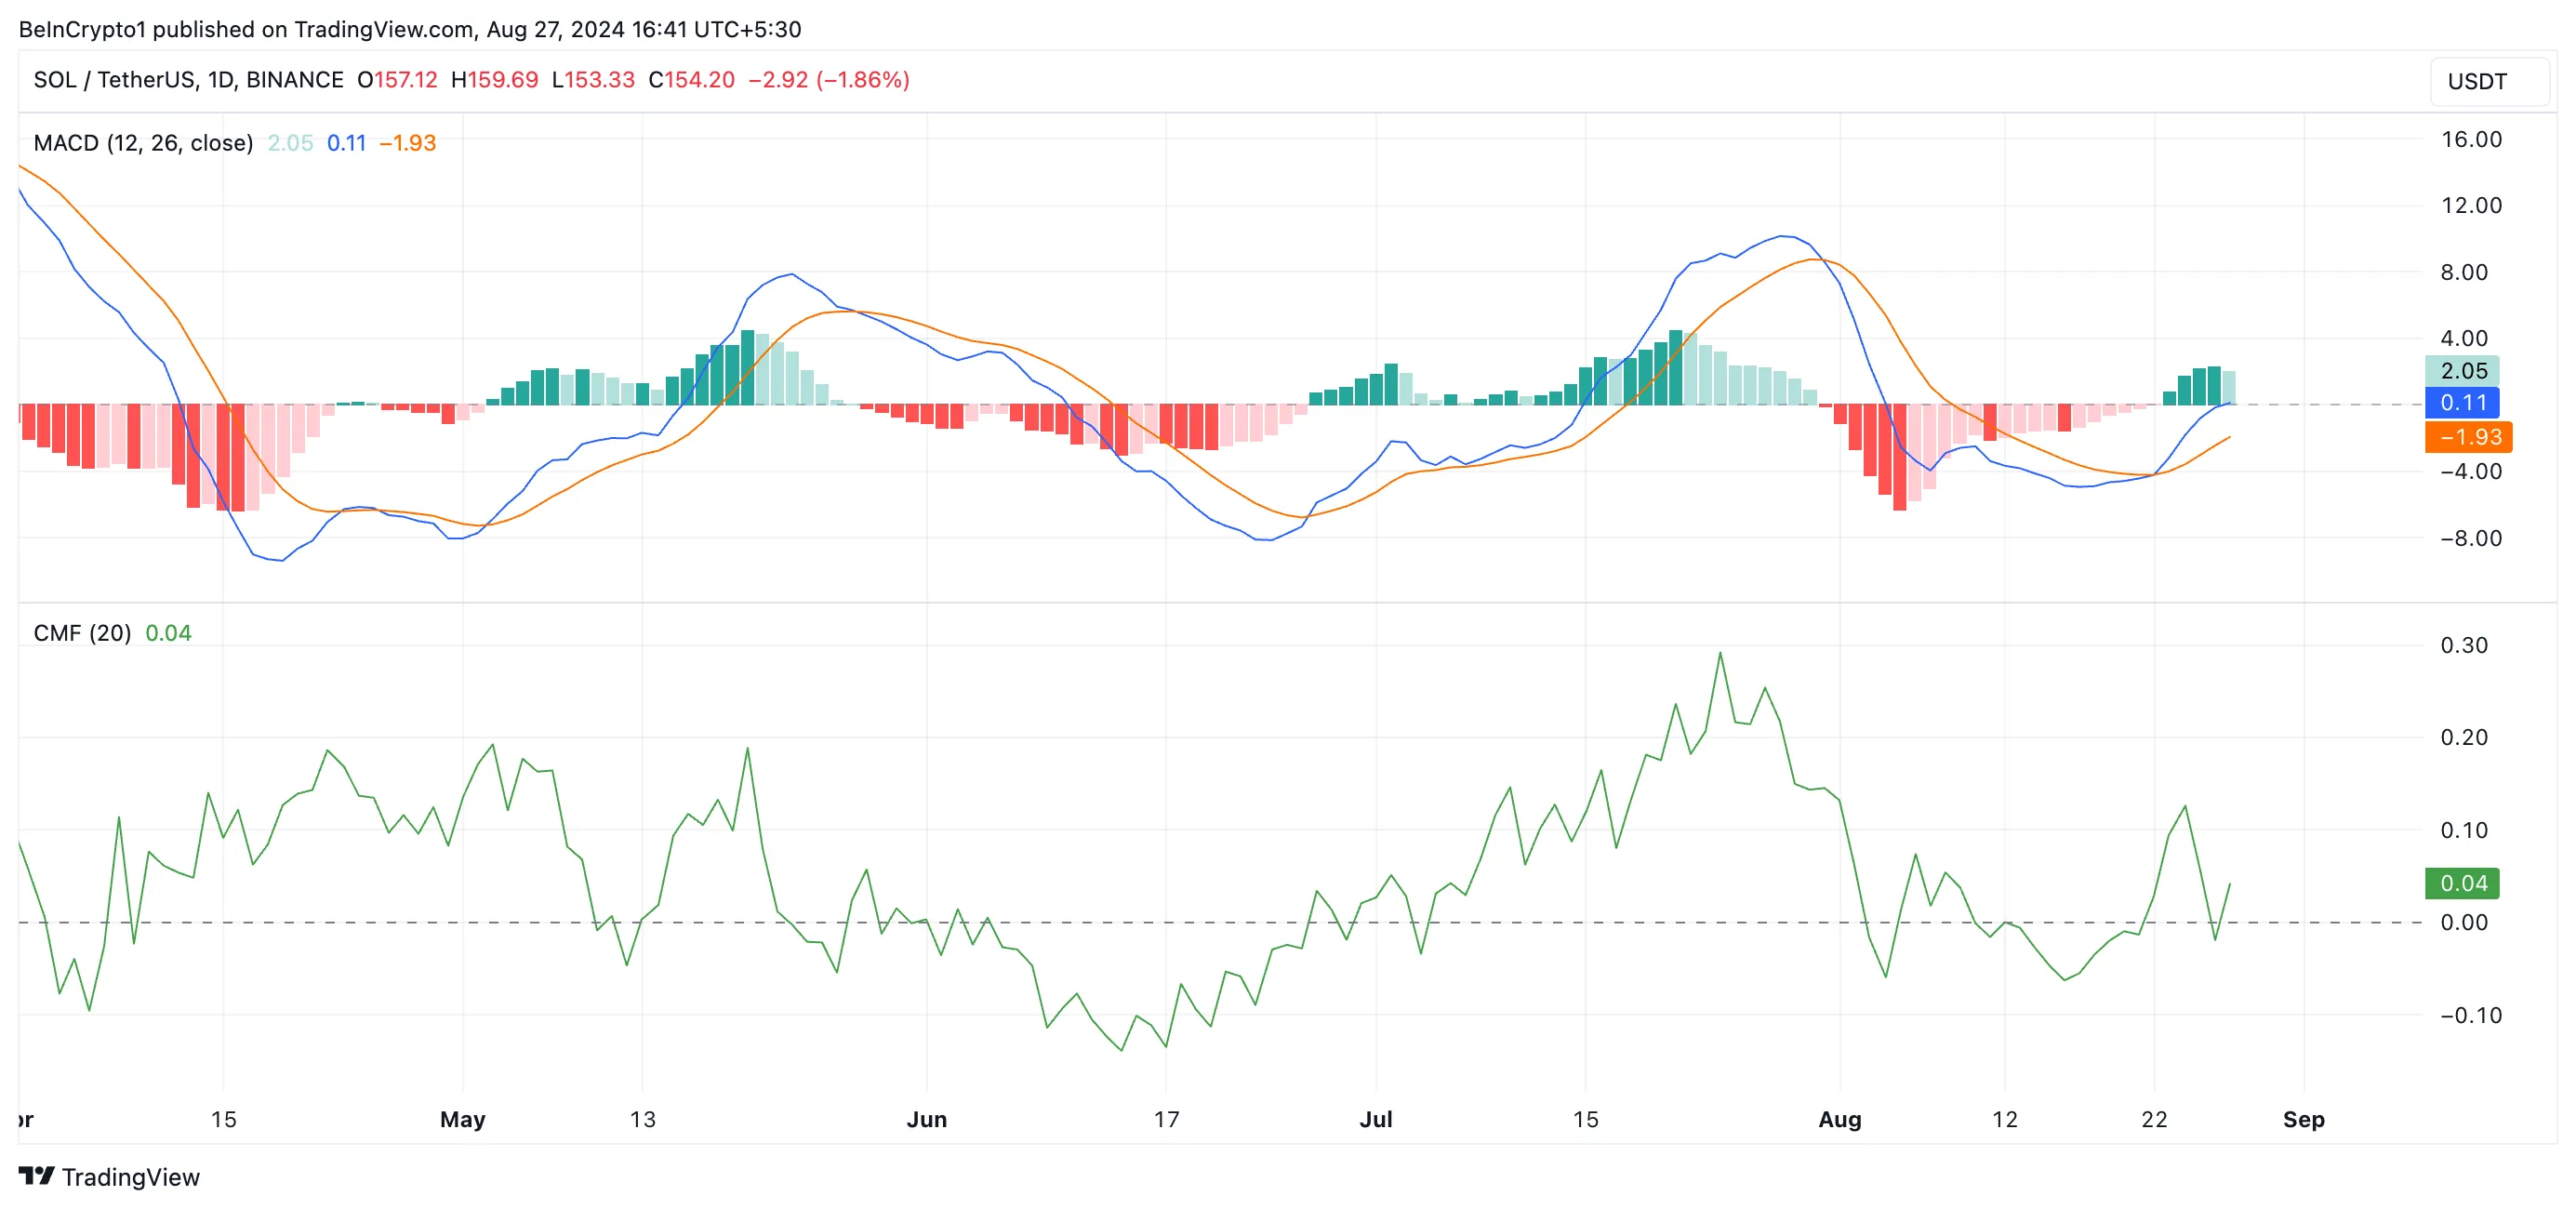
Task: Click the change value −2.92 (−1.86%)
Action: [829, 80]
